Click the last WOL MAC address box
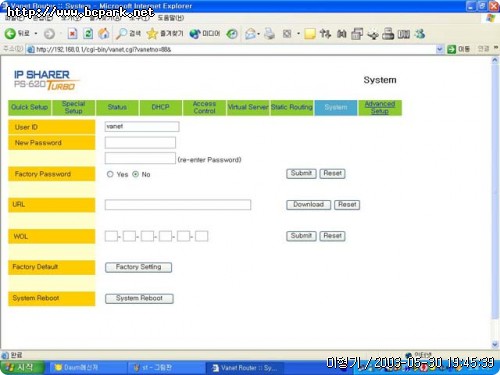Image resolution: width=500 pixels, height=375 pixels. [201, 236]
